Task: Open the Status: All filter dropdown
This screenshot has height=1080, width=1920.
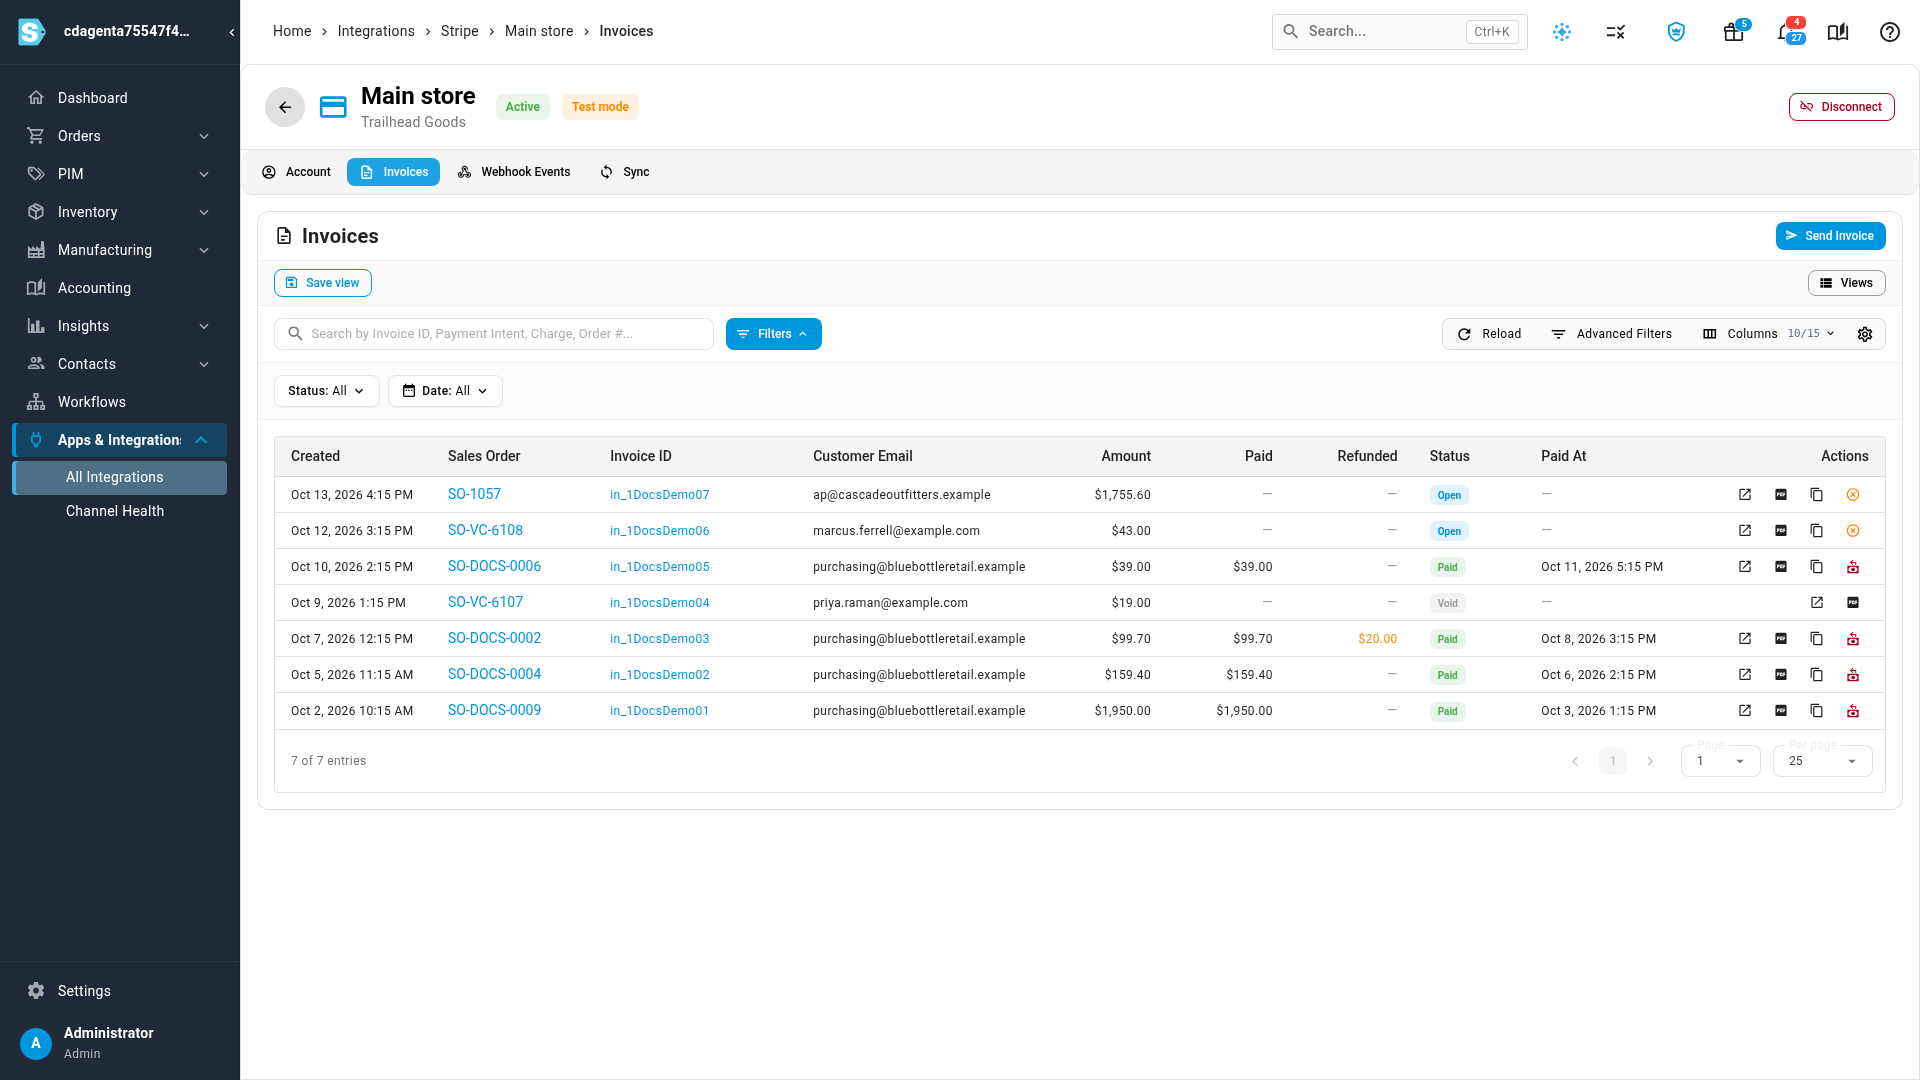Action: click(x=327, y=391)
